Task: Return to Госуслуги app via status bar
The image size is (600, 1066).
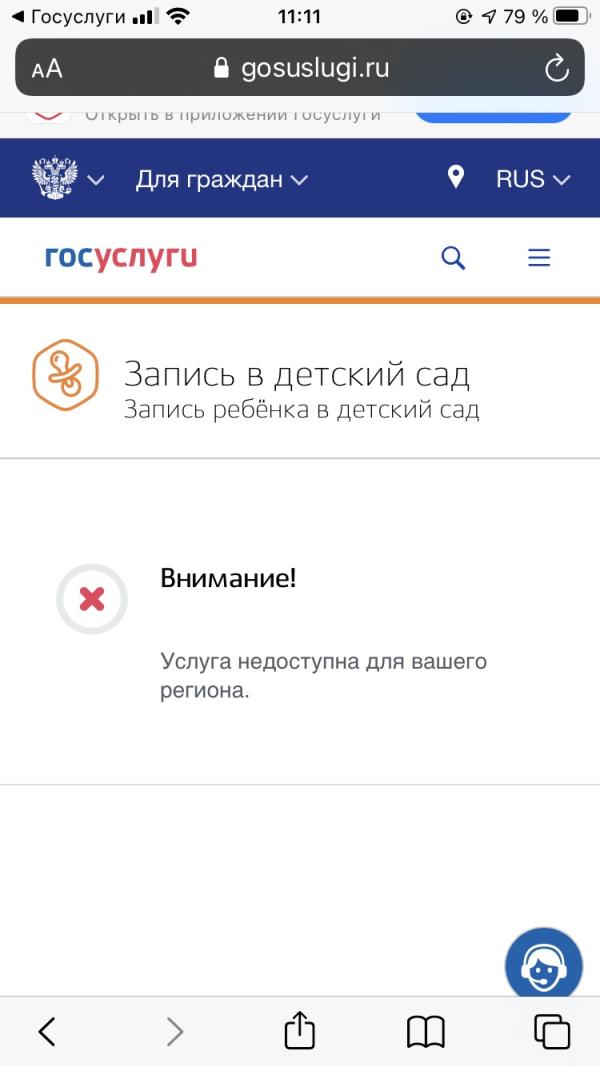Action: click(69, 17)
